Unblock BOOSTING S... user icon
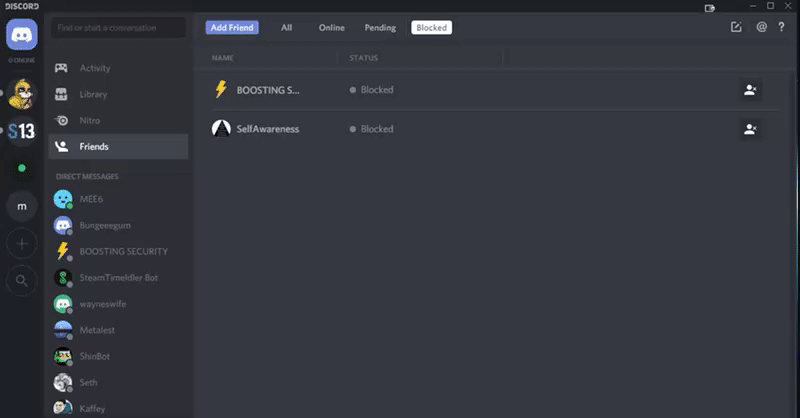This screenshot has width=800, height=418. pos(750,90)
